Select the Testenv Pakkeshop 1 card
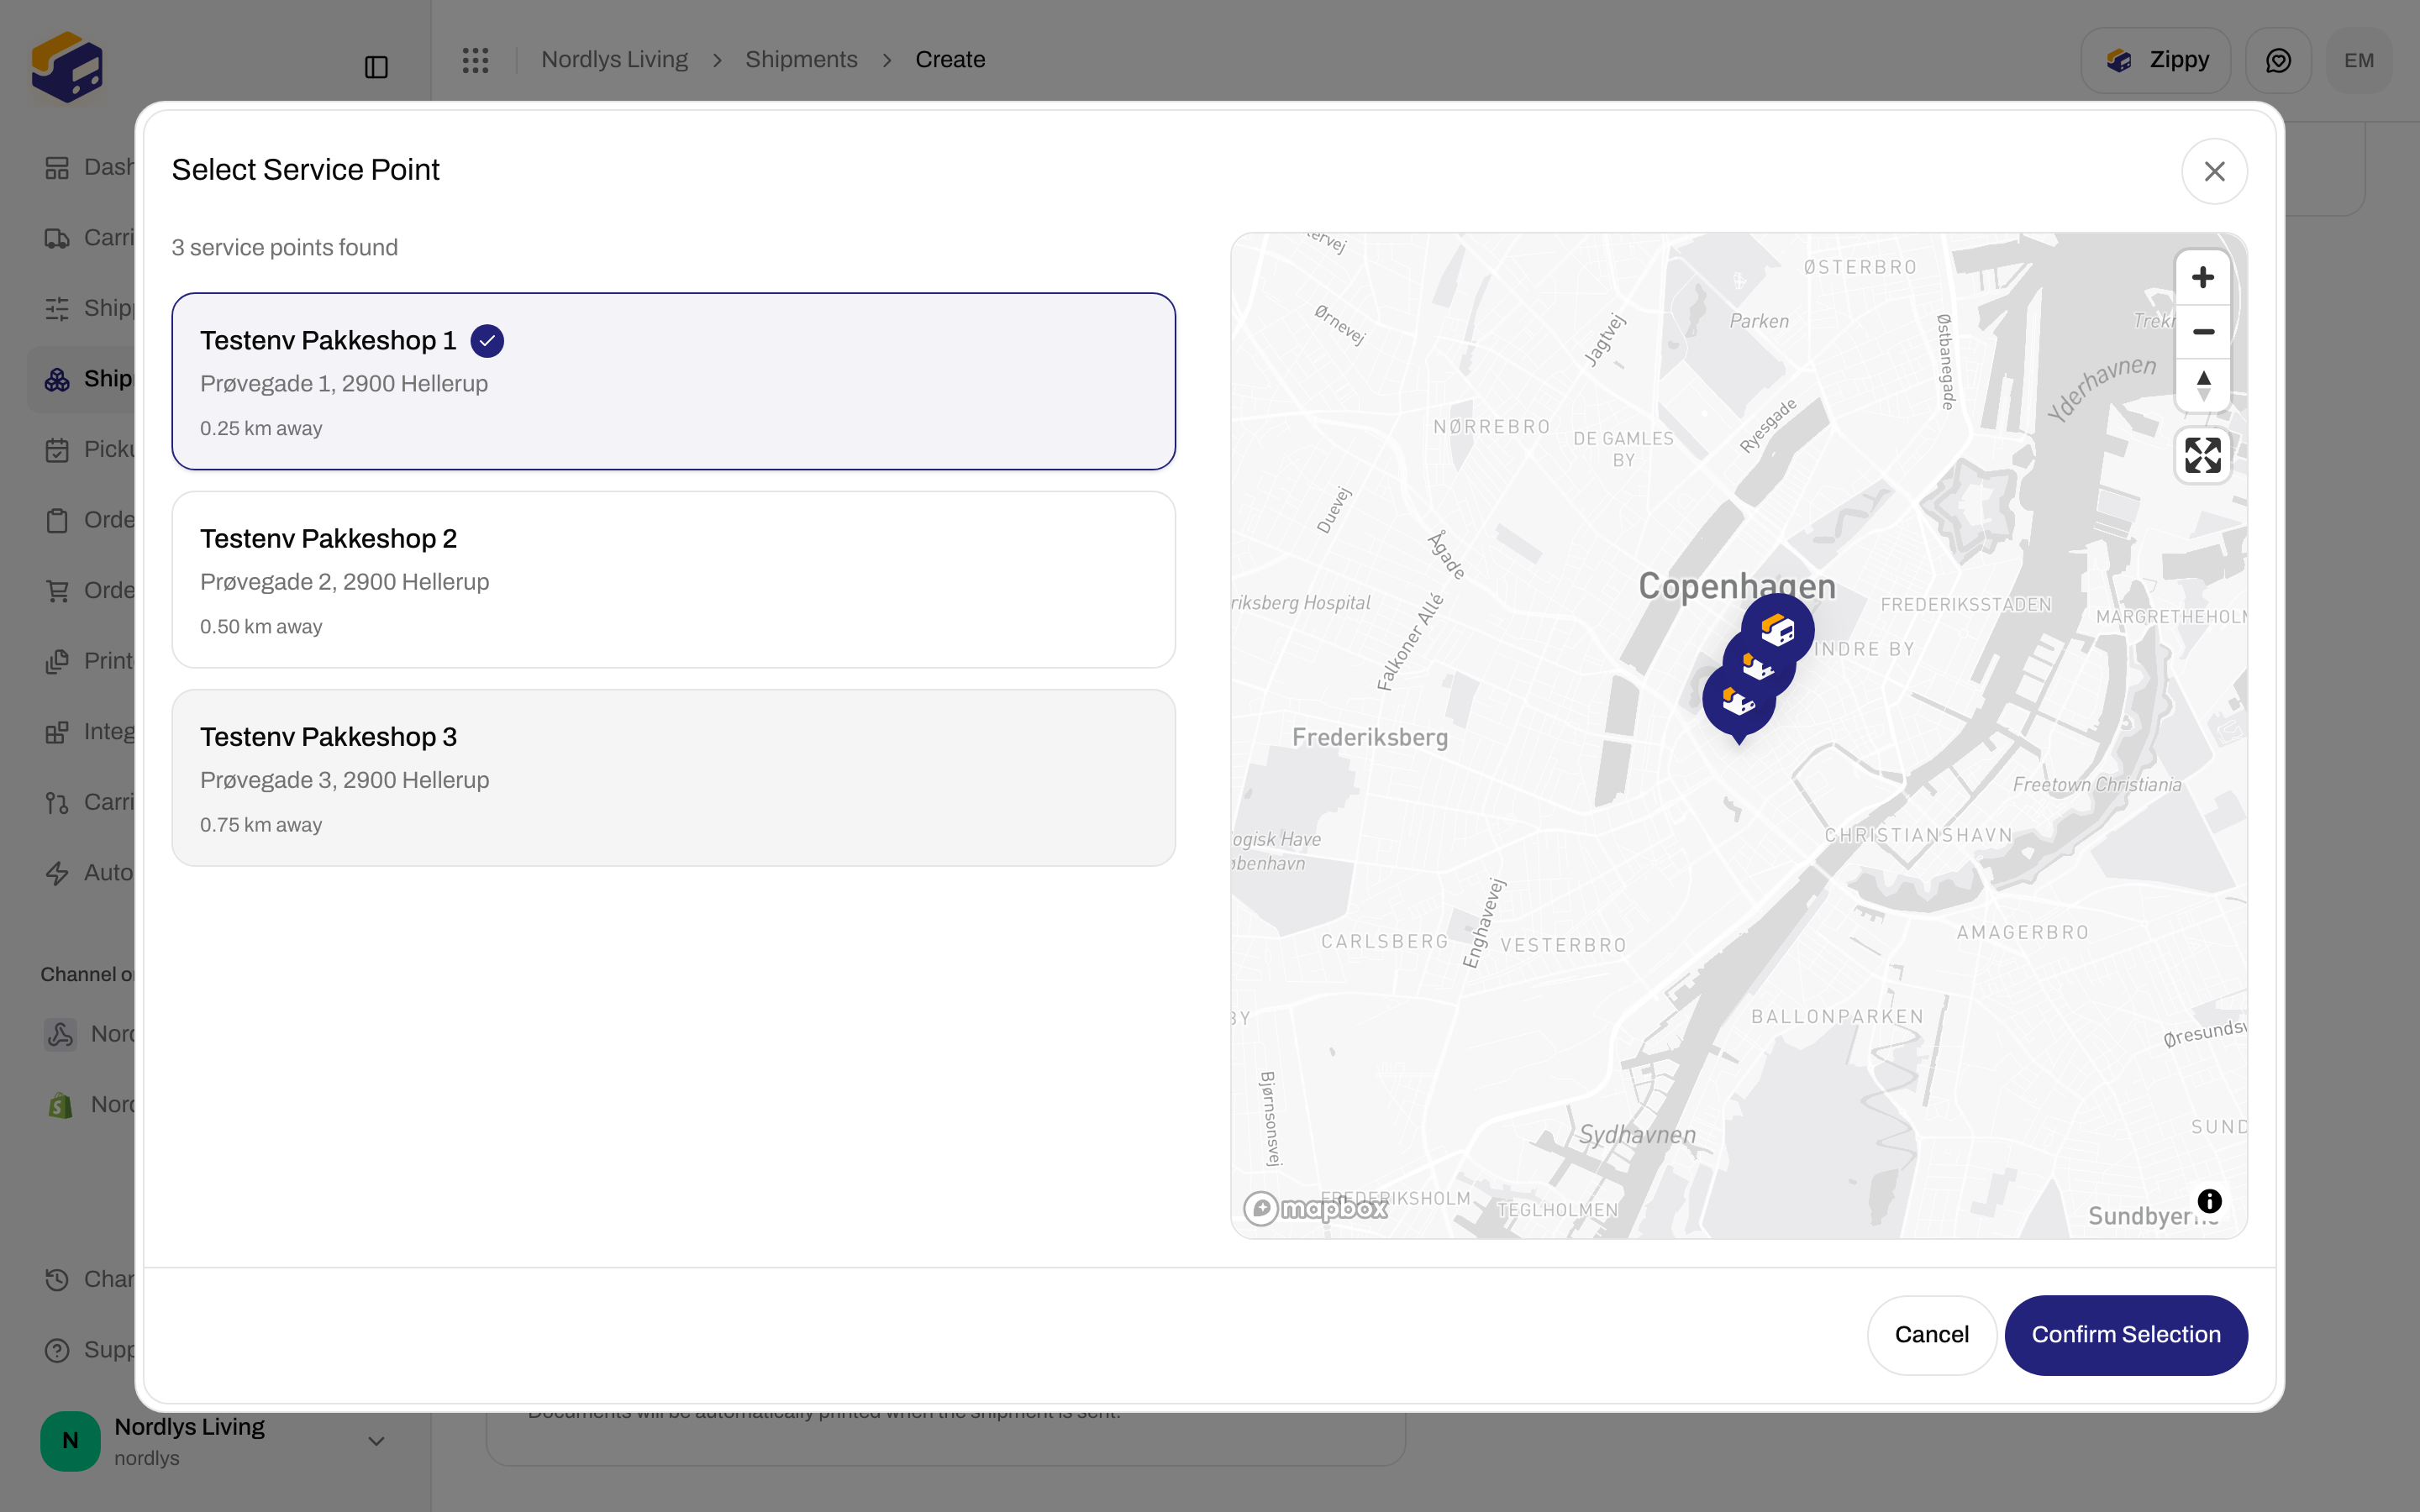Viewport: 2420px width, 1512px height. (673, 381)
